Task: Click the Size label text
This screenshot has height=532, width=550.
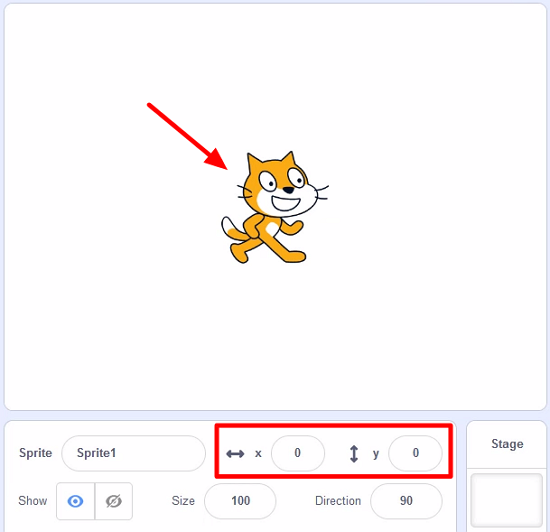Action: (183, 501)
